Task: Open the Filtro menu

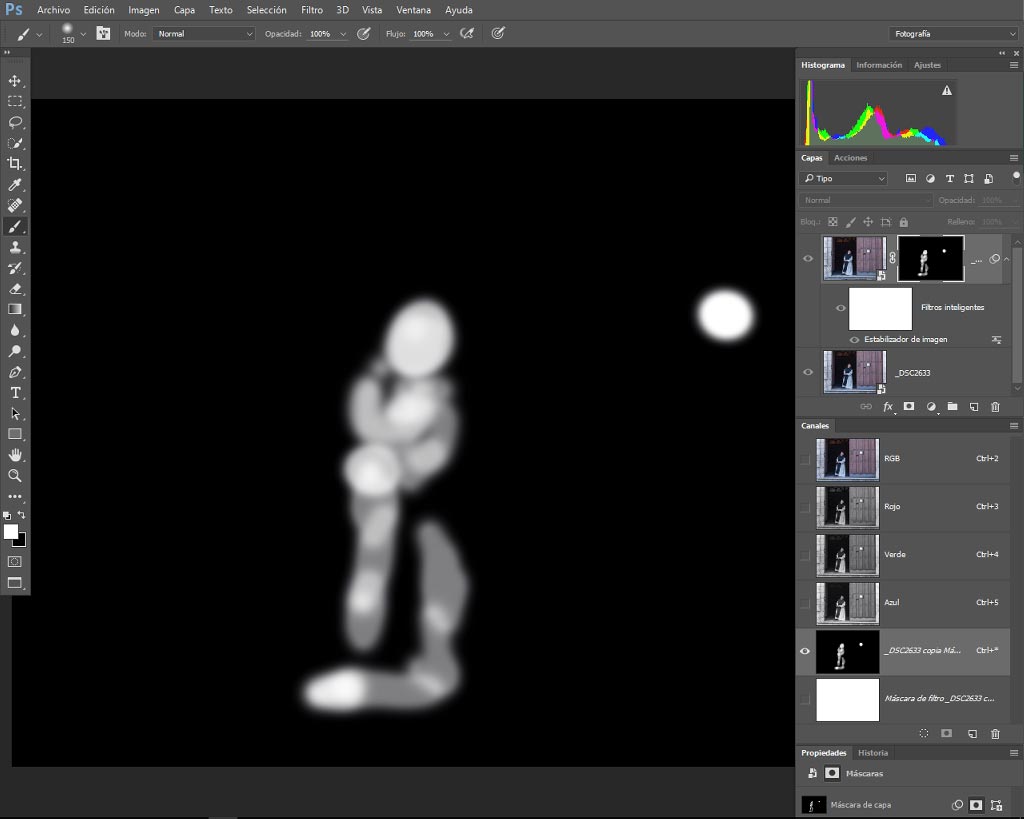Action: click(x=312, y=10)
